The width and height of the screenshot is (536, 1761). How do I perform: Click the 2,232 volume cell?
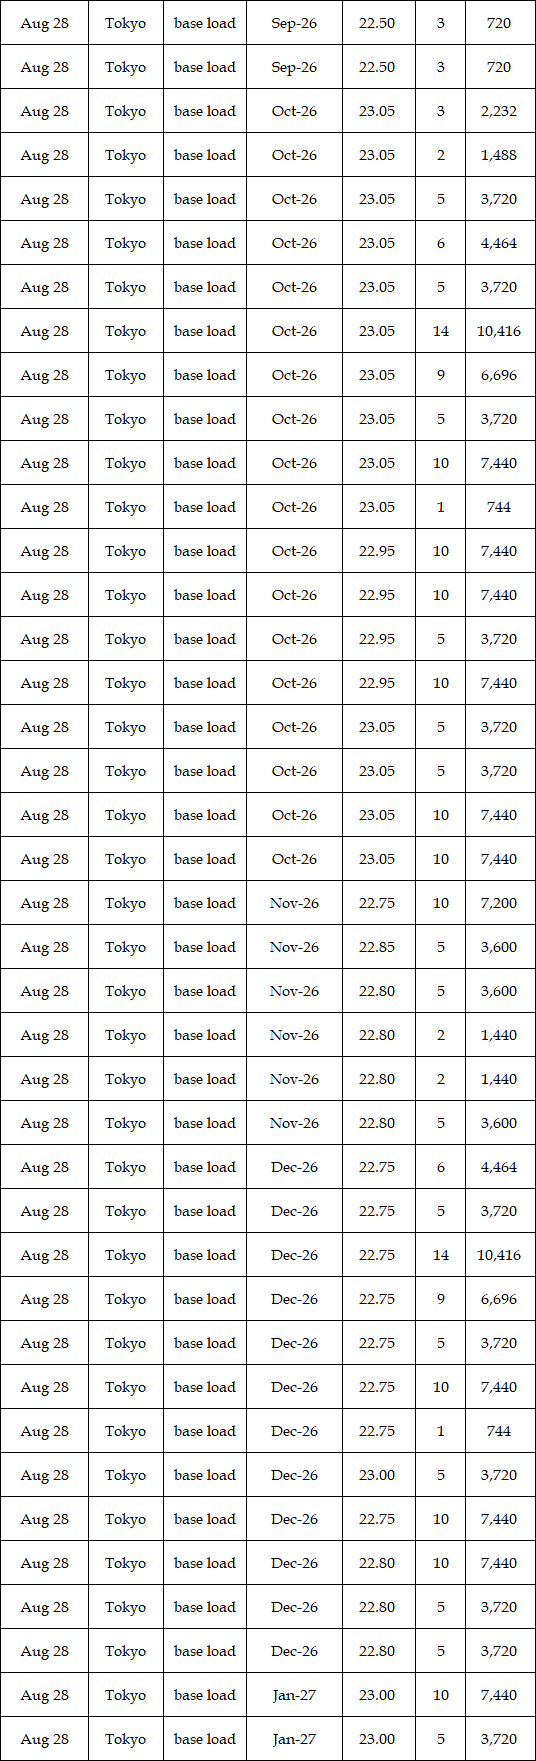click(x=499, y=111)
